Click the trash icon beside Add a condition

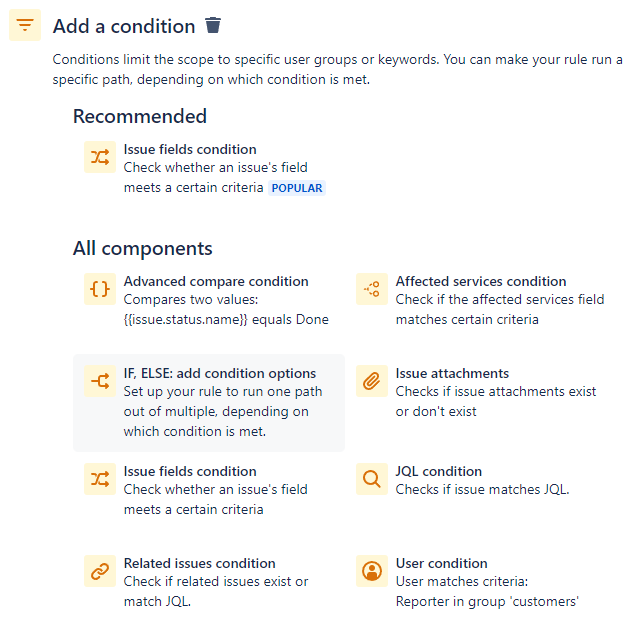[213, 25]
